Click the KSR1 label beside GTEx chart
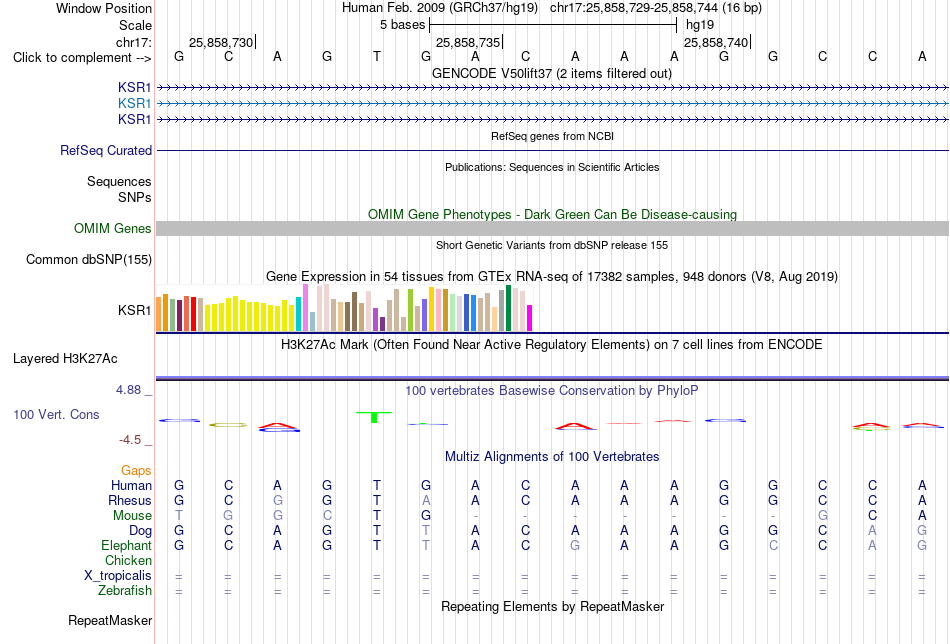The width and height of the screenshot is (950, 644). tap(135, 310)
